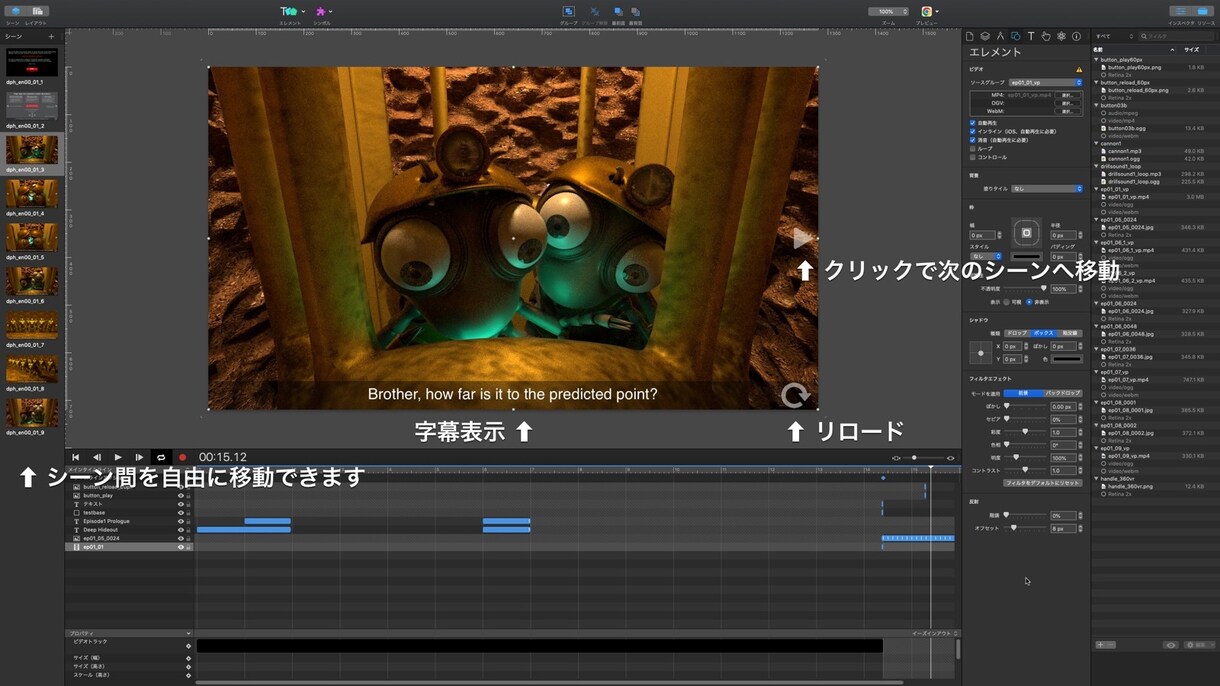The width and height of the screenshot is (1220, 686).
Task: Open the resources gear options menu
Action: pyautogui.click(x=1198, y=645)
